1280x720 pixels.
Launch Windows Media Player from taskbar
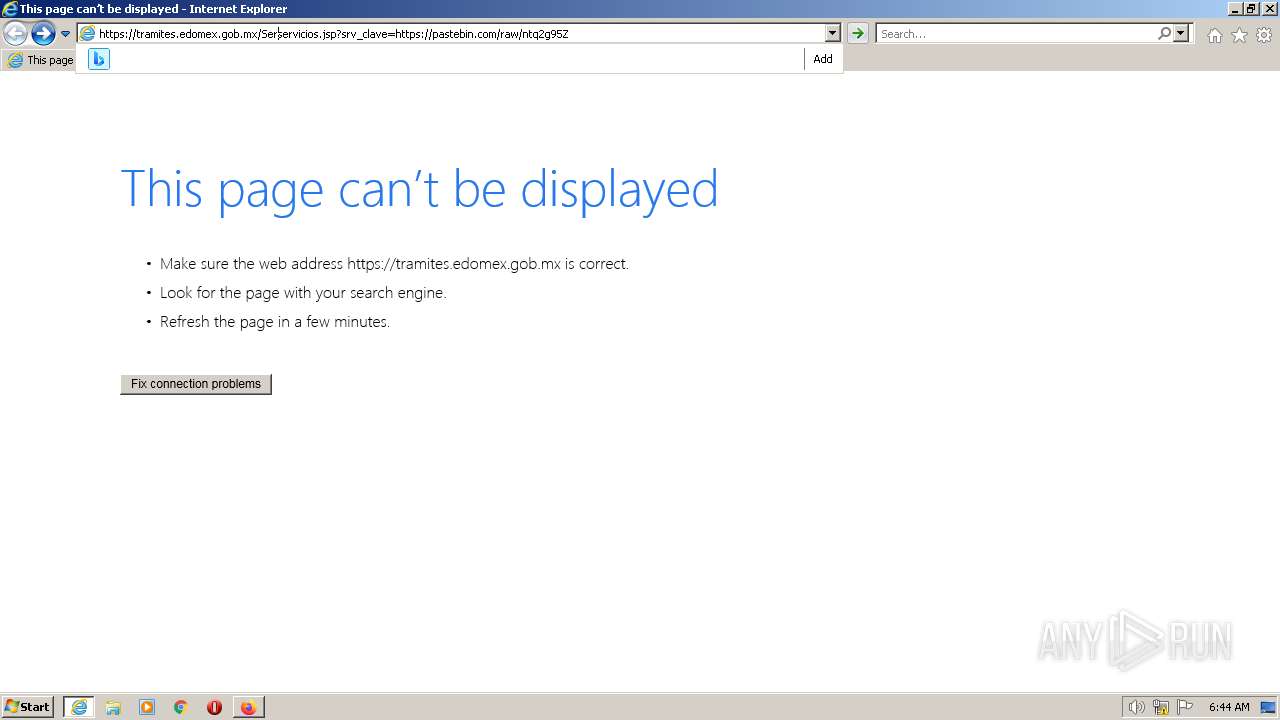coord(147,707)
